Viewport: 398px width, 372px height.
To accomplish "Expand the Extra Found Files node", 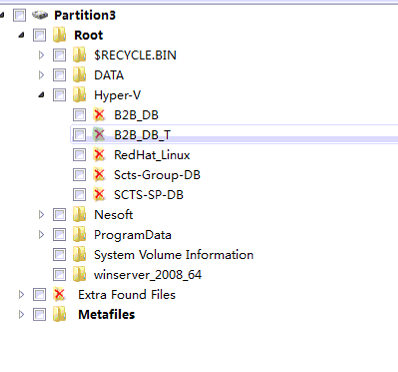I will 21,295.
